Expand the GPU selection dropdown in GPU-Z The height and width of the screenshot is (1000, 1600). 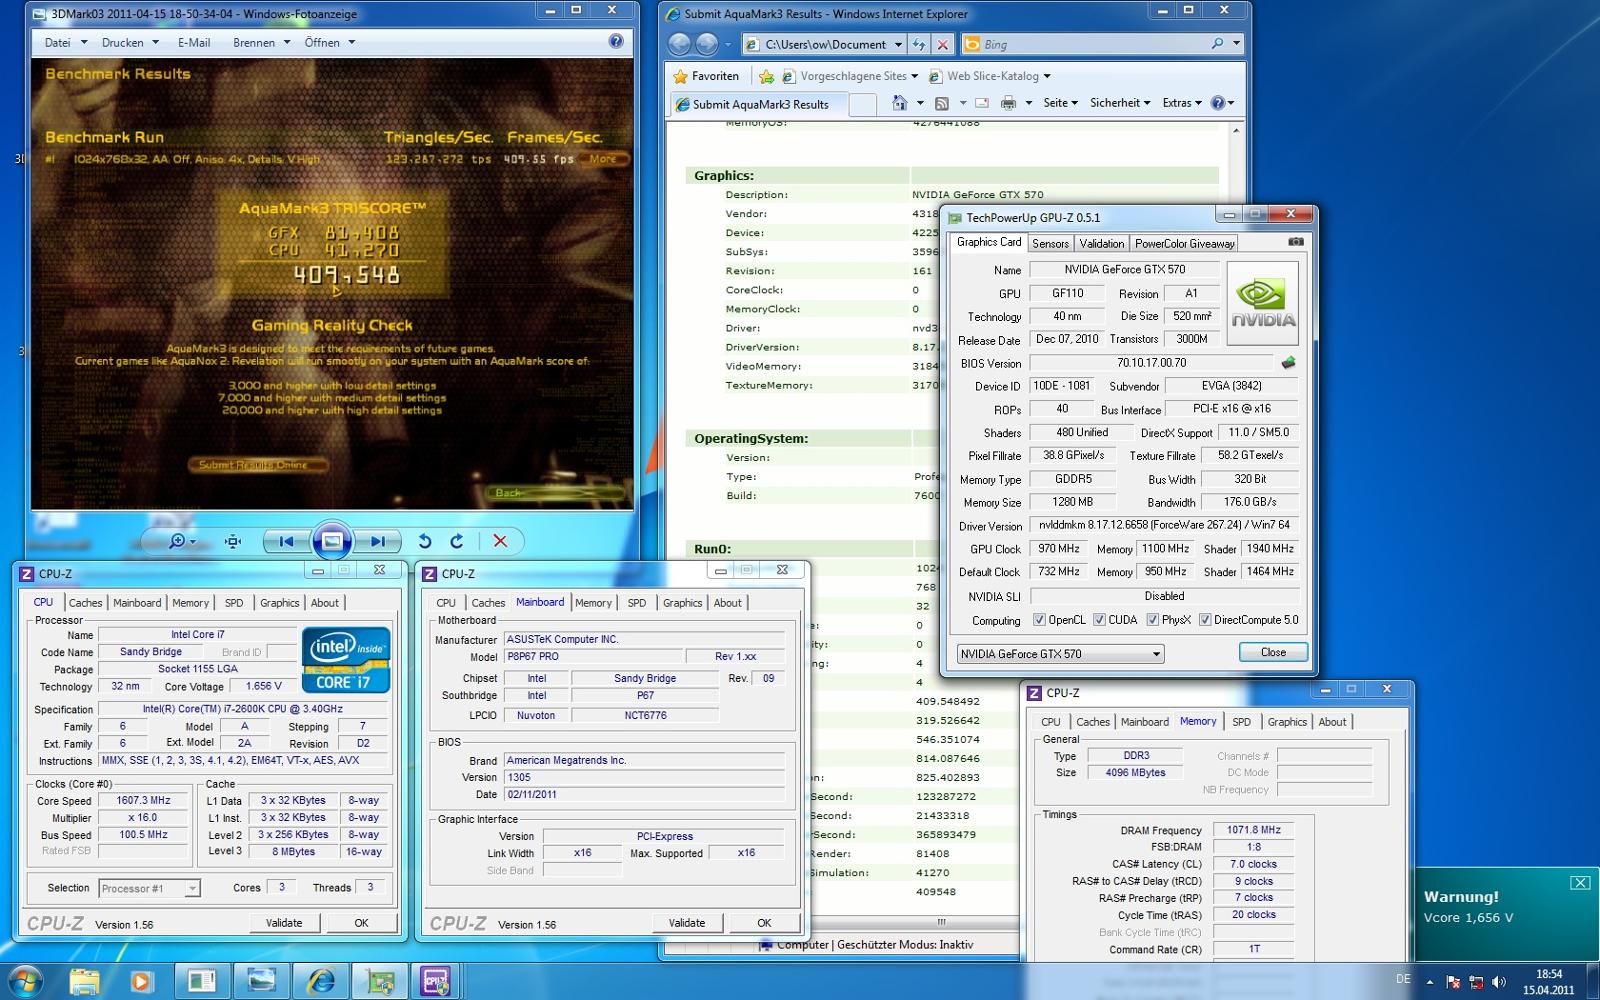click(x=1156, y=654)
